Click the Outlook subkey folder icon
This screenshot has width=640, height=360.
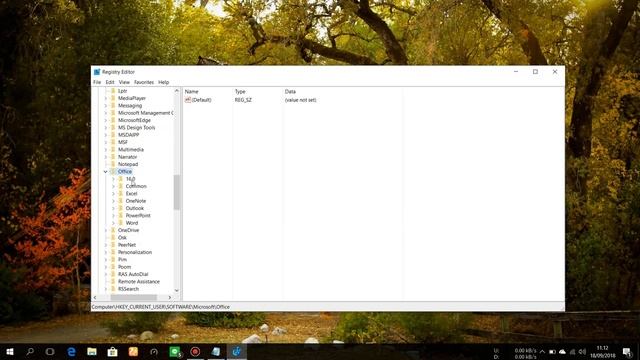(x=121, y=208)
